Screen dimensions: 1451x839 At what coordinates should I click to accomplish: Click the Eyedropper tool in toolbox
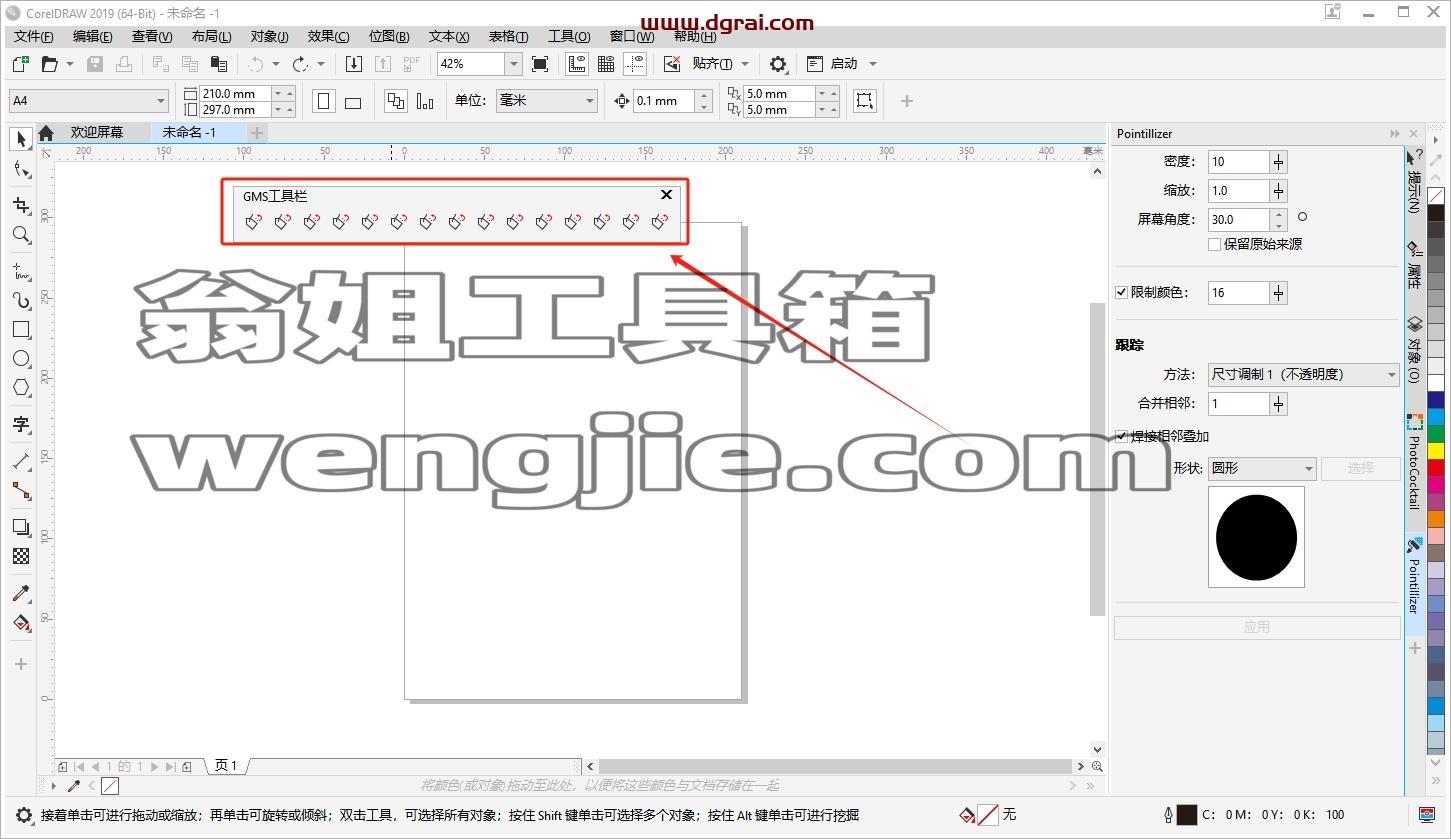(21, 593)
